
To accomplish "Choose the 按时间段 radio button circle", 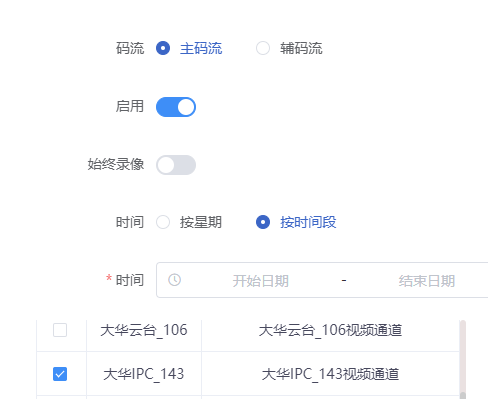I will [263, 222].
